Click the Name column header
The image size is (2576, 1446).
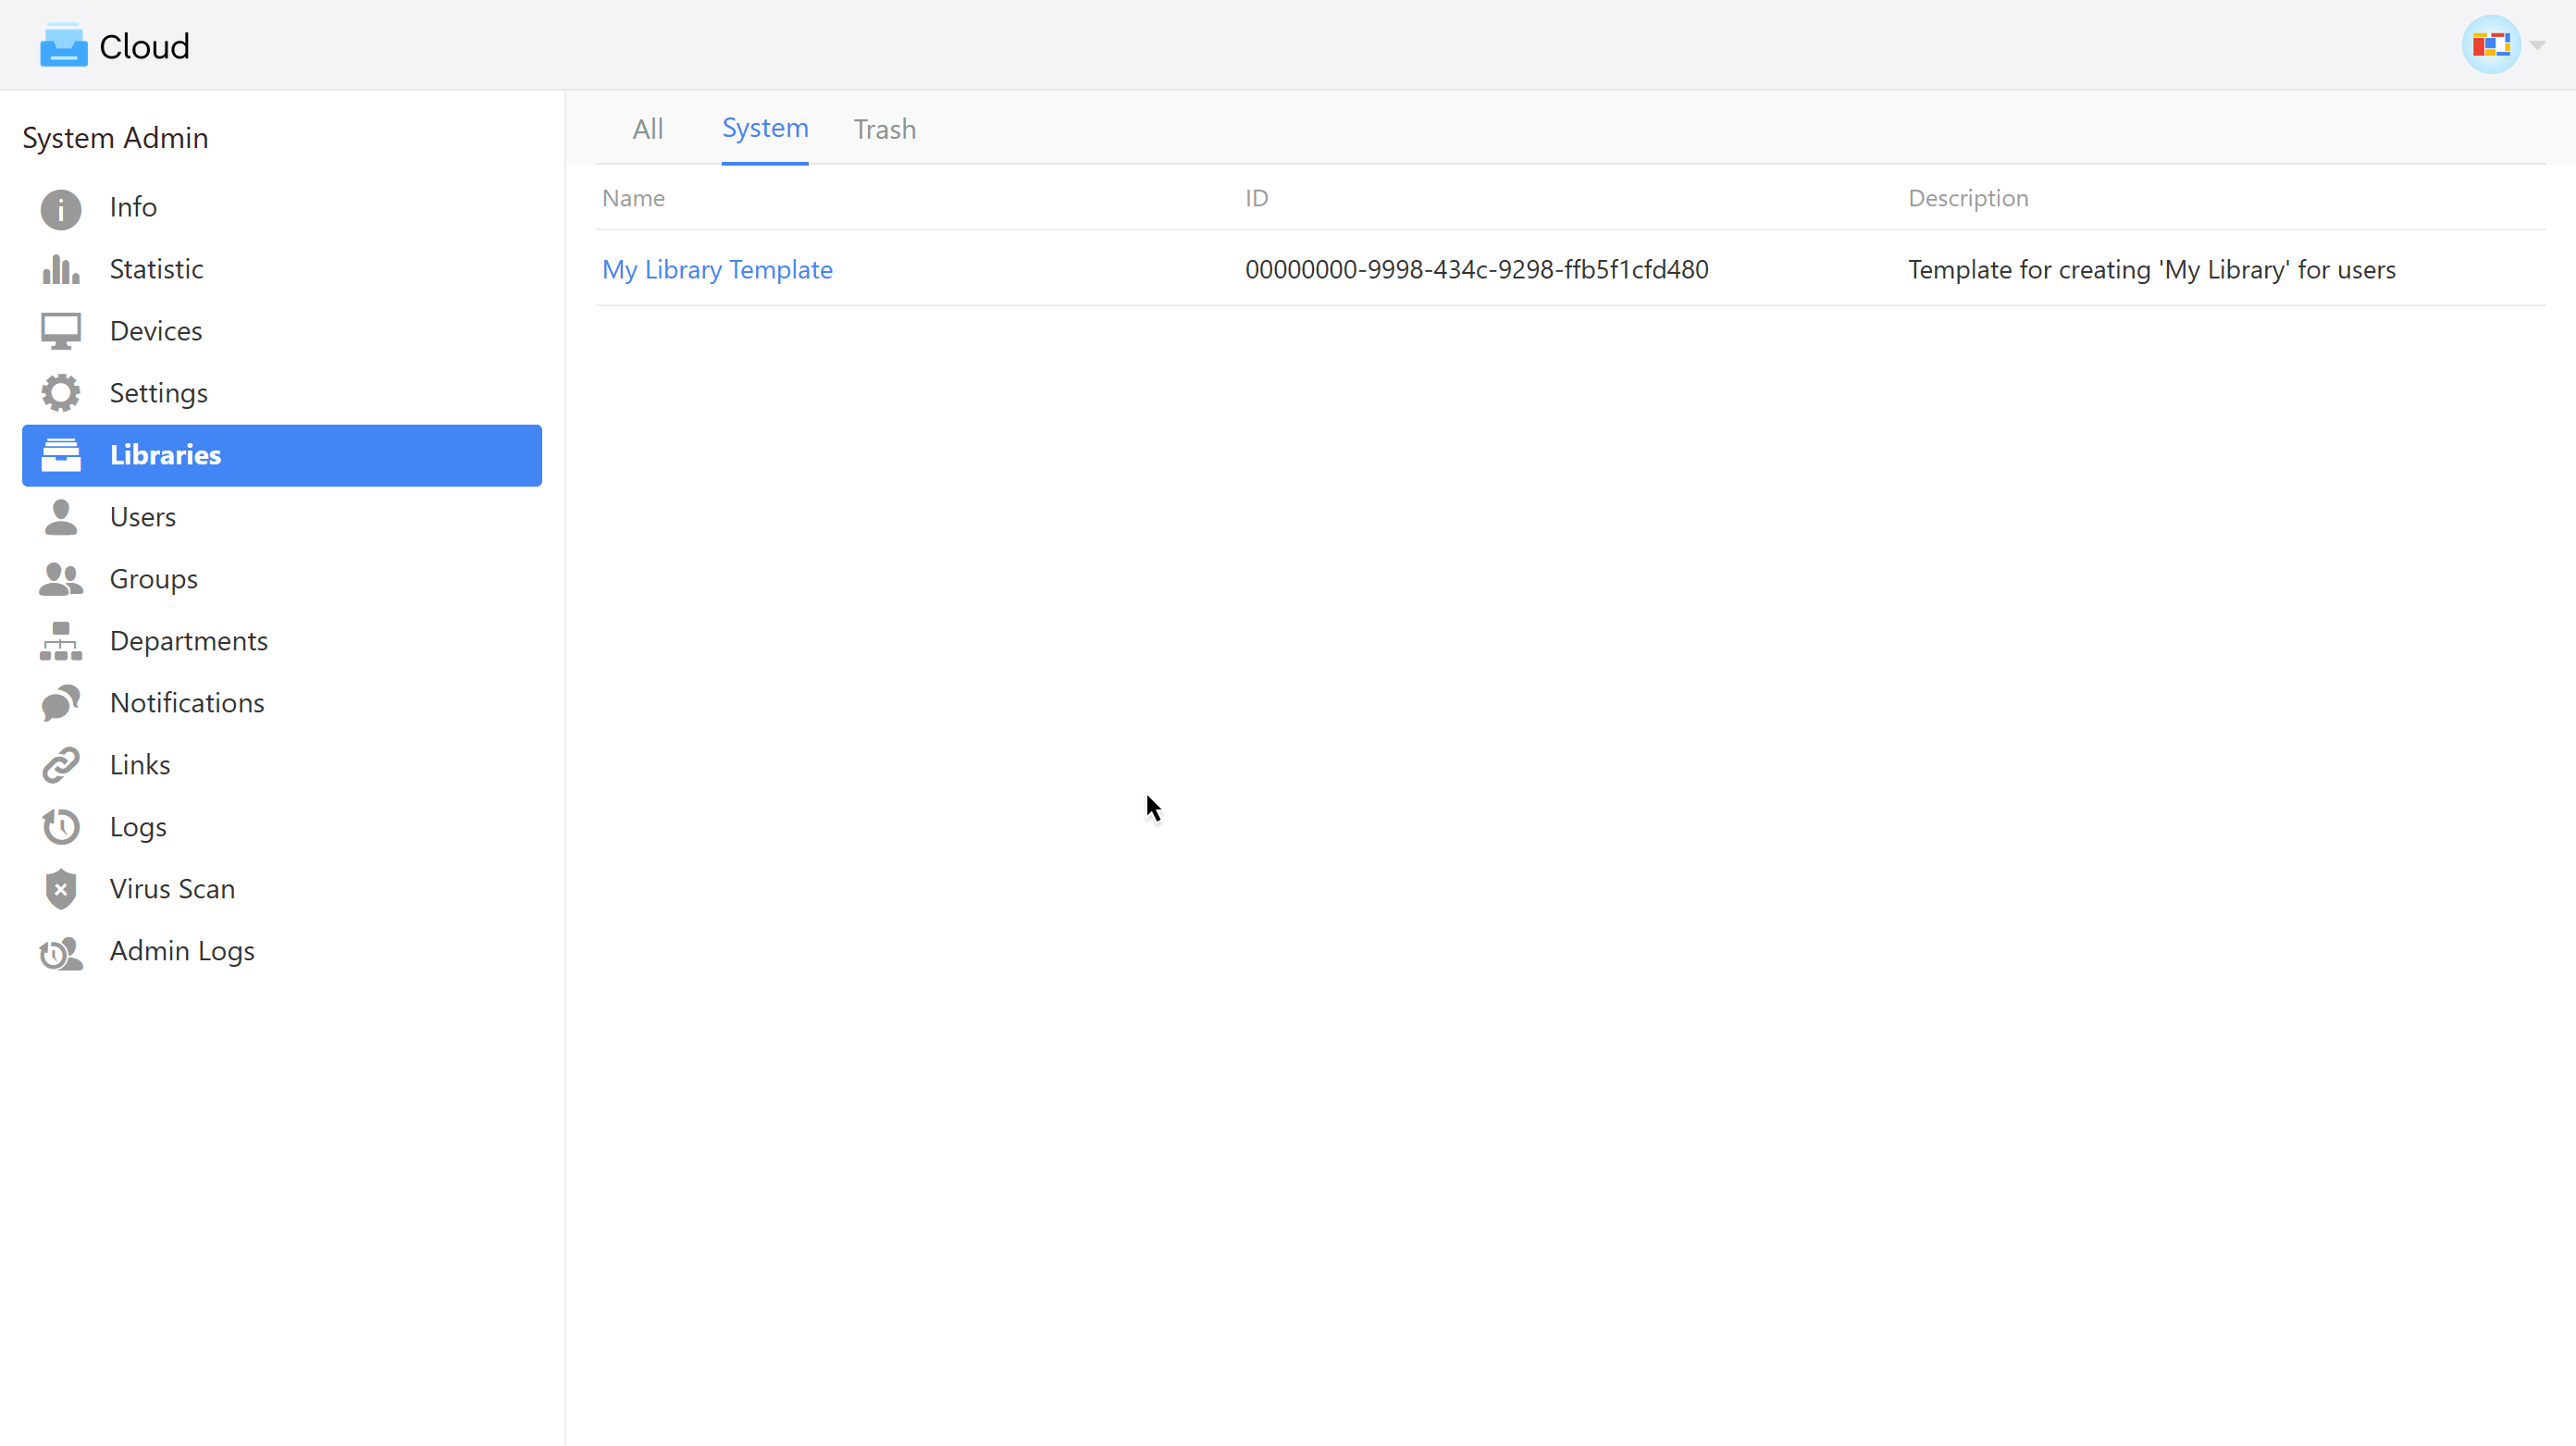click(x=633, y=198)
